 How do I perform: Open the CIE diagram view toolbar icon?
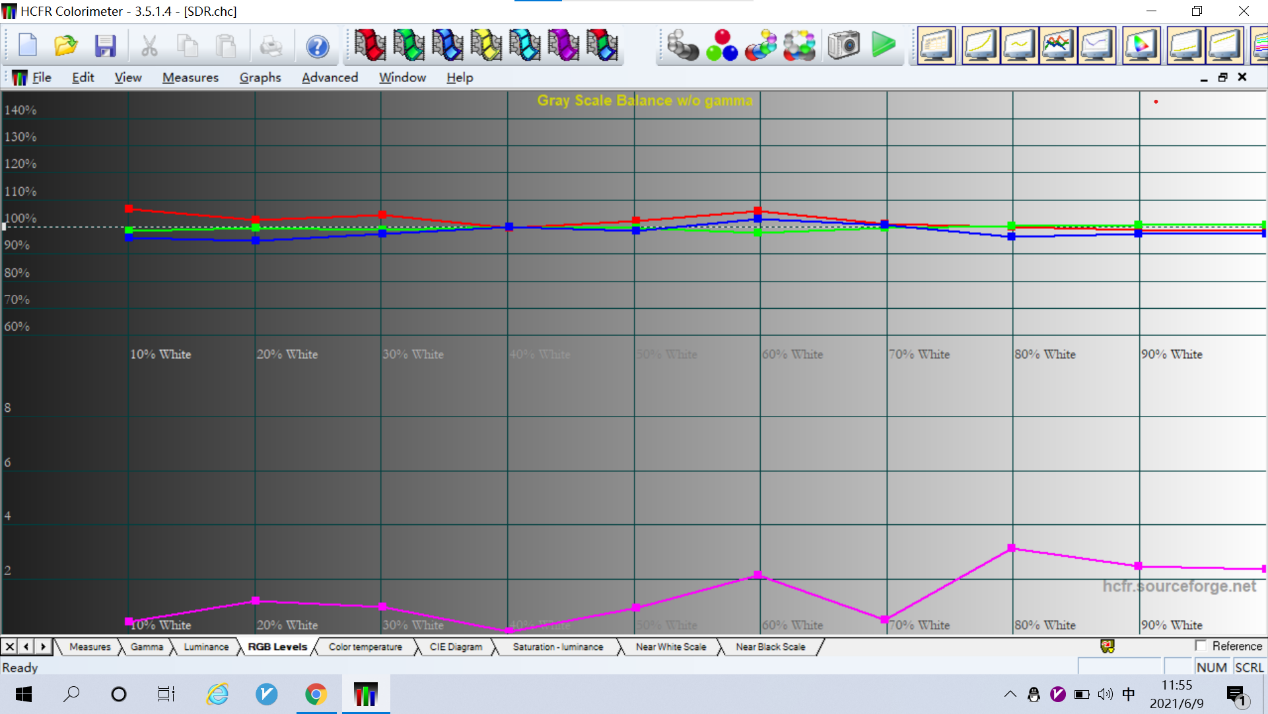click(1141, 45)
